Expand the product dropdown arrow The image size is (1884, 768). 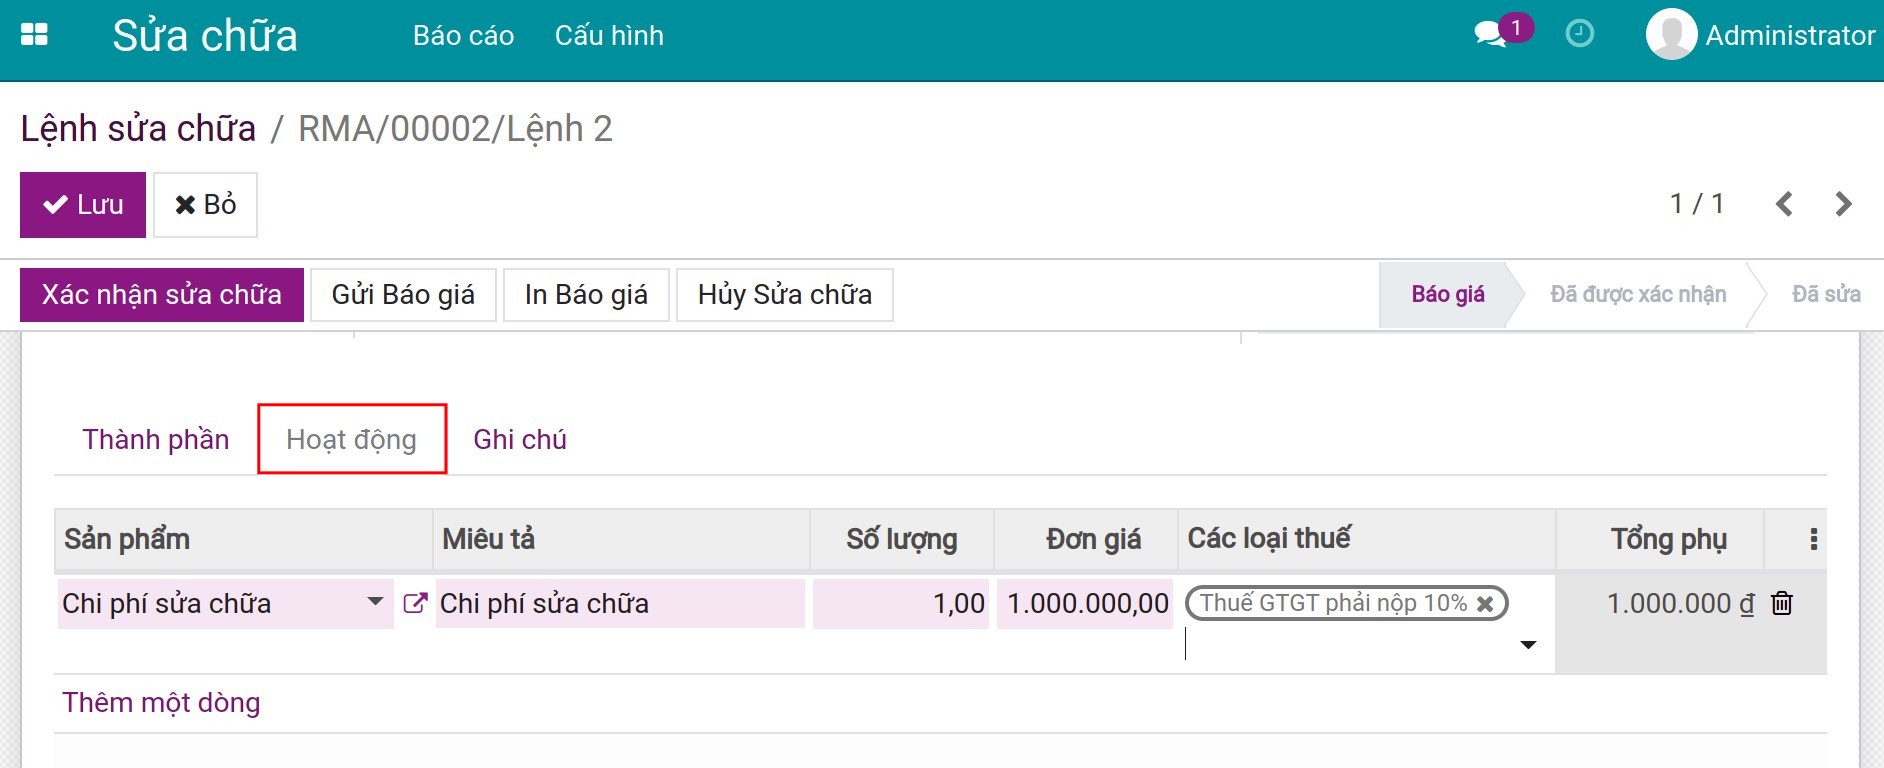375,602
